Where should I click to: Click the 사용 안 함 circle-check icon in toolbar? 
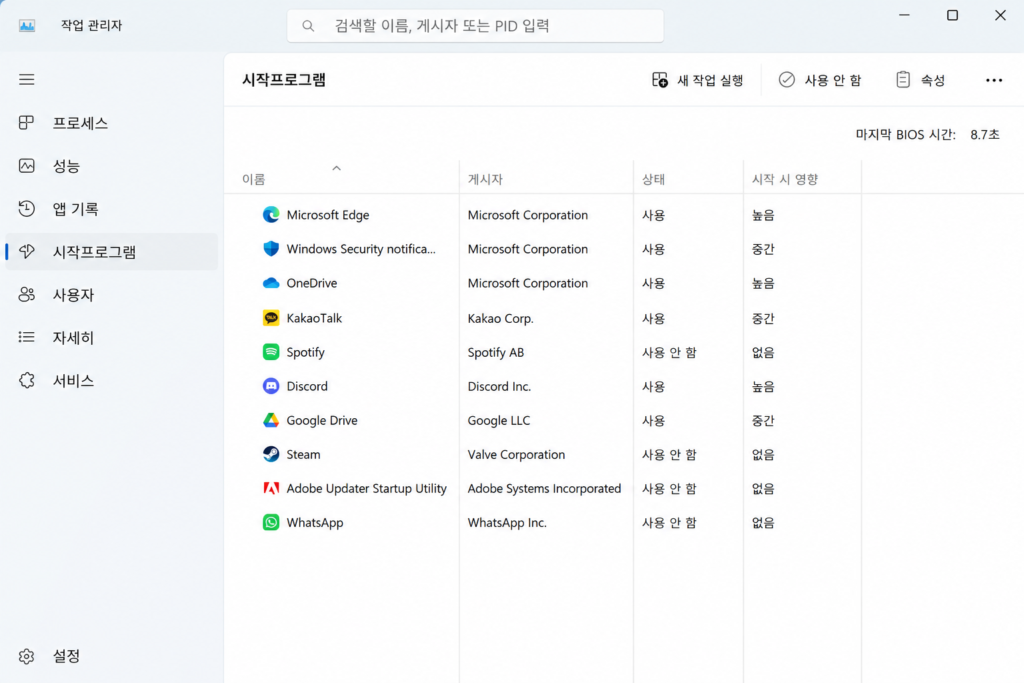787,80
